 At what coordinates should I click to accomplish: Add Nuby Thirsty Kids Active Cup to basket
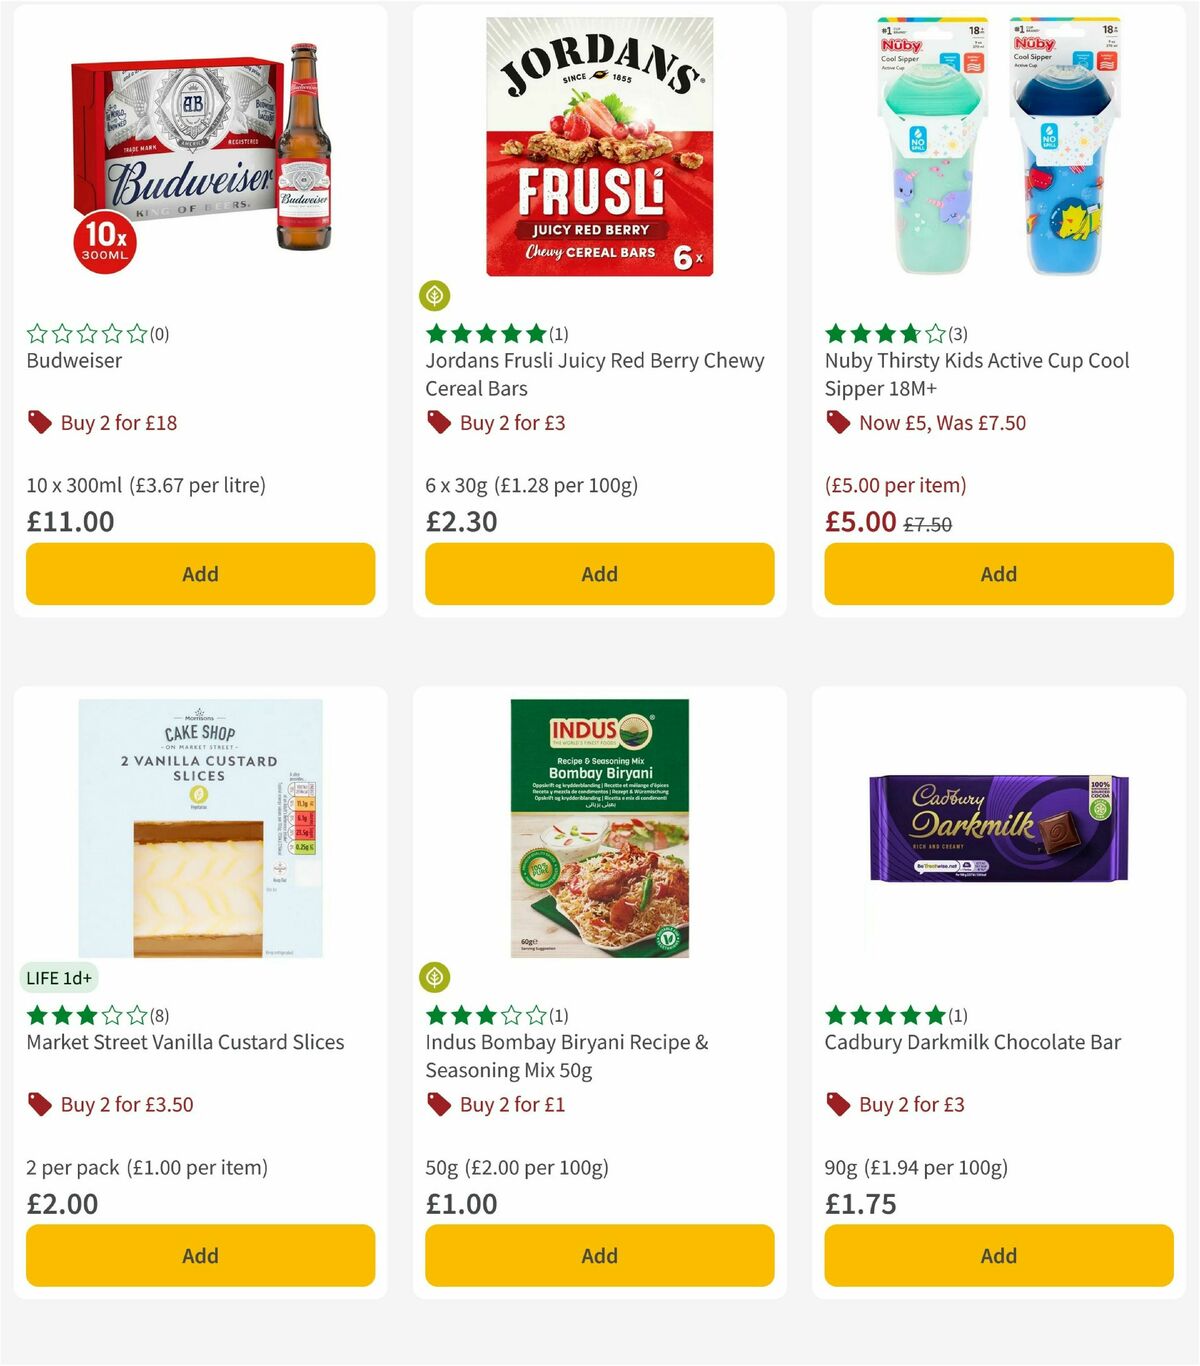pos(998,574)
